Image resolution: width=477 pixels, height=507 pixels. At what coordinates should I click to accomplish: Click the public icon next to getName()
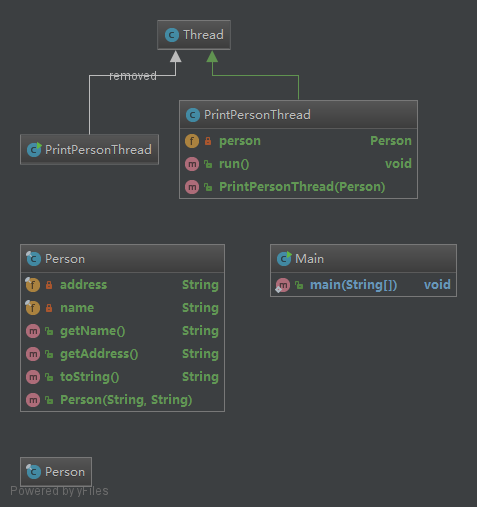pyautogui.click(x=49, y=331)
